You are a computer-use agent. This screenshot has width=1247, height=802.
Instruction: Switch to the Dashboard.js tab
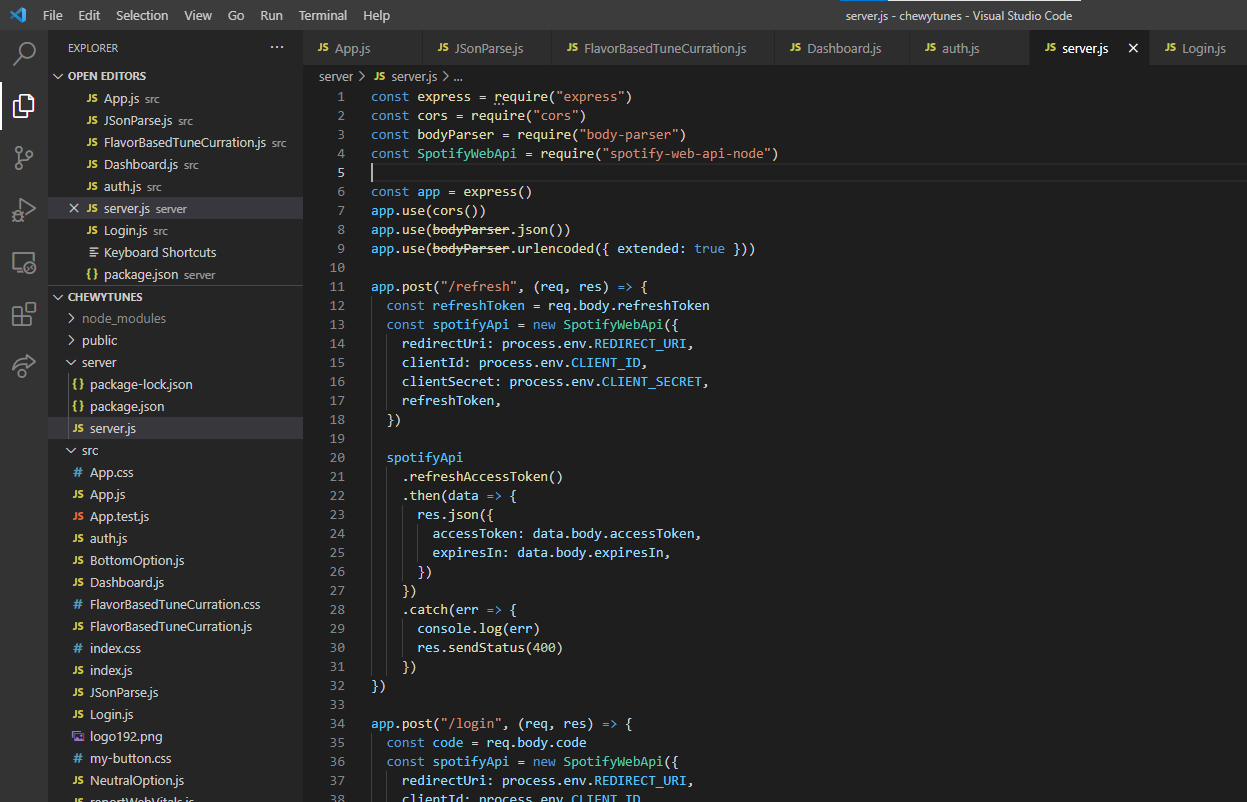[843, 48]
